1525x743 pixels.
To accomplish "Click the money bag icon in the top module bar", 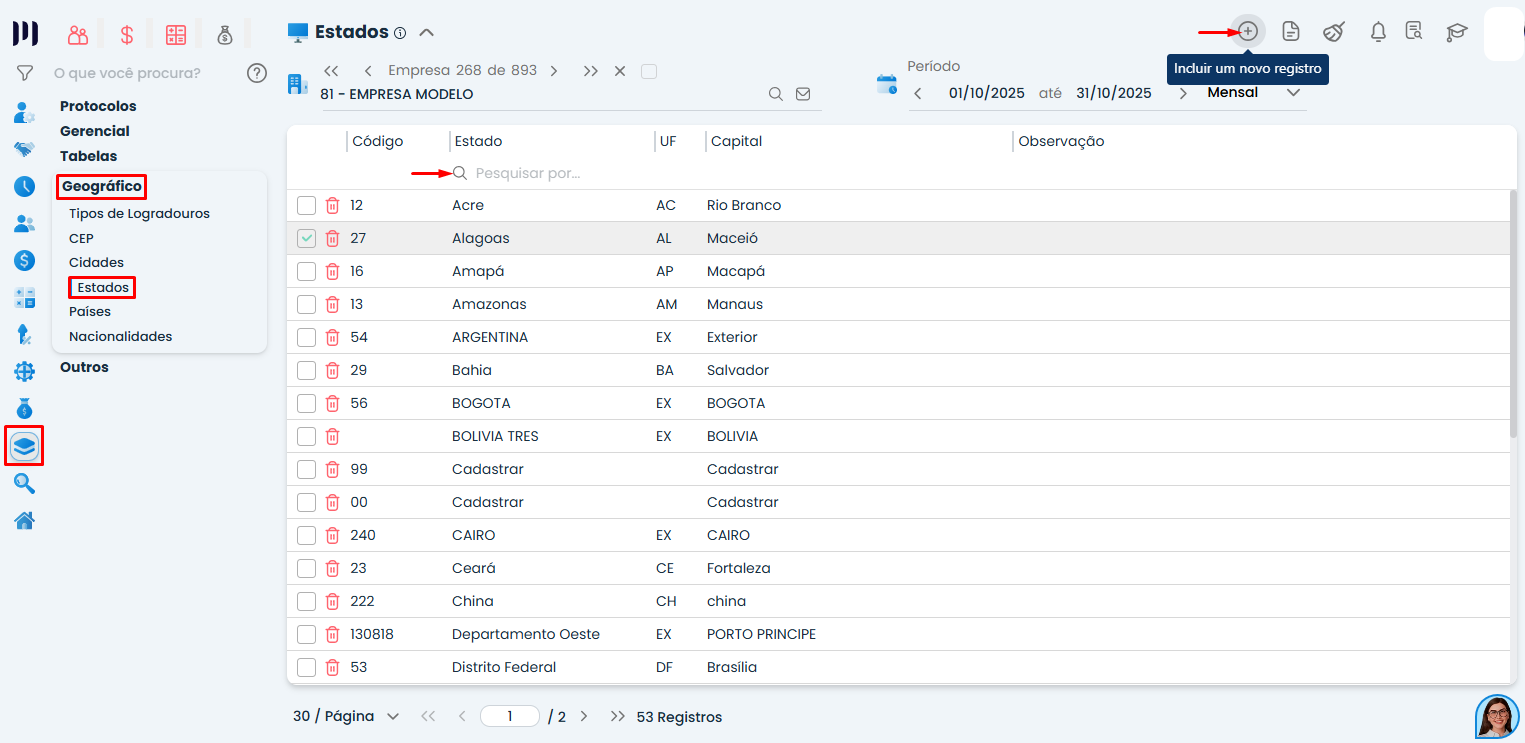I will coord(225,34).
